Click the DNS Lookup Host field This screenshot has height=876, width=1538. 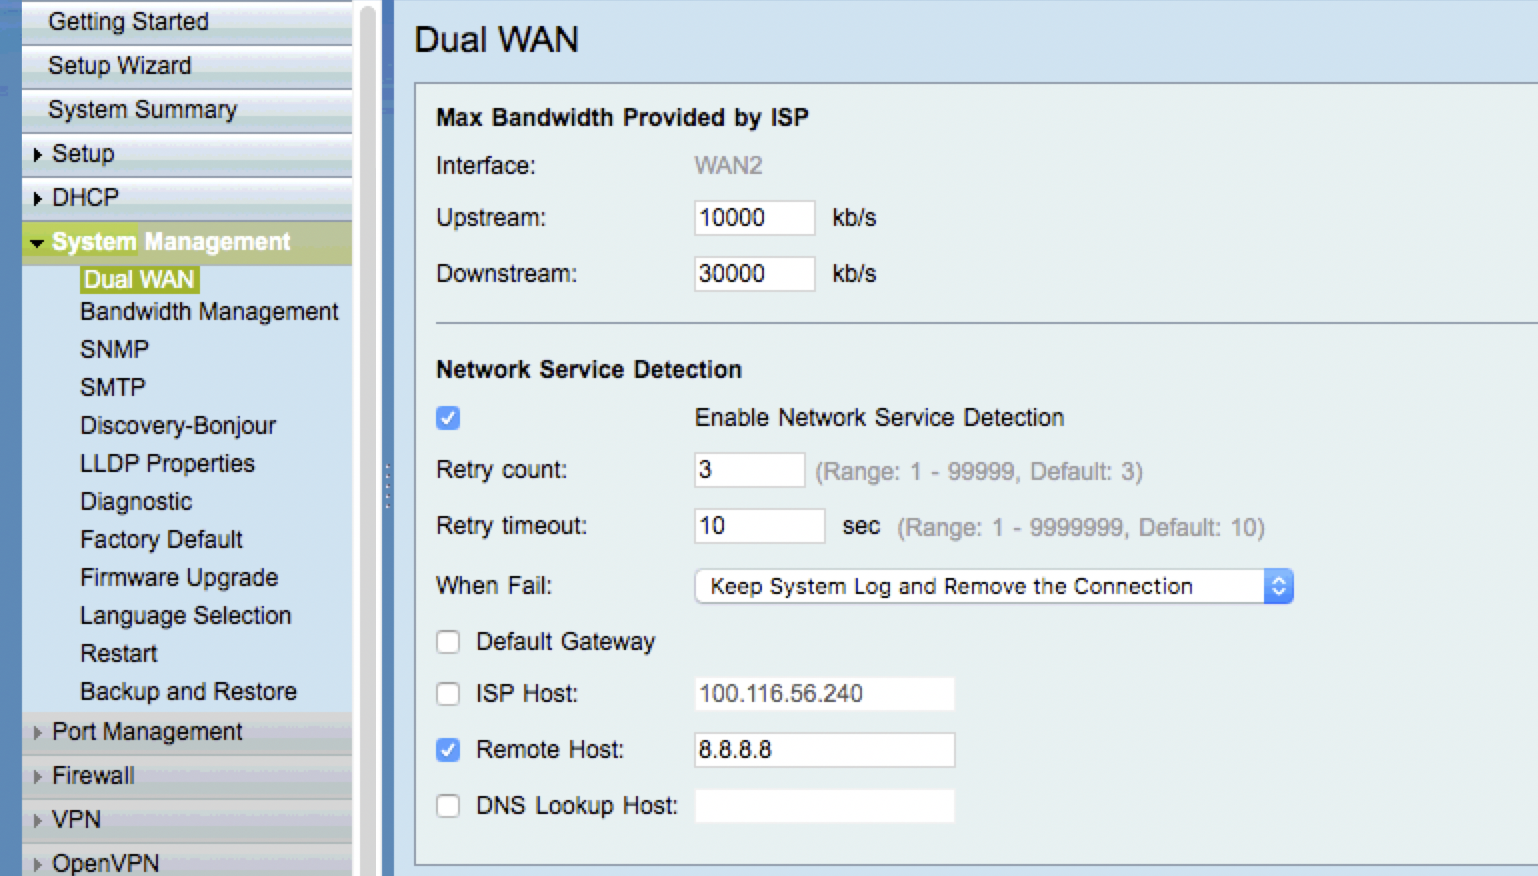(x=825, y=806)
